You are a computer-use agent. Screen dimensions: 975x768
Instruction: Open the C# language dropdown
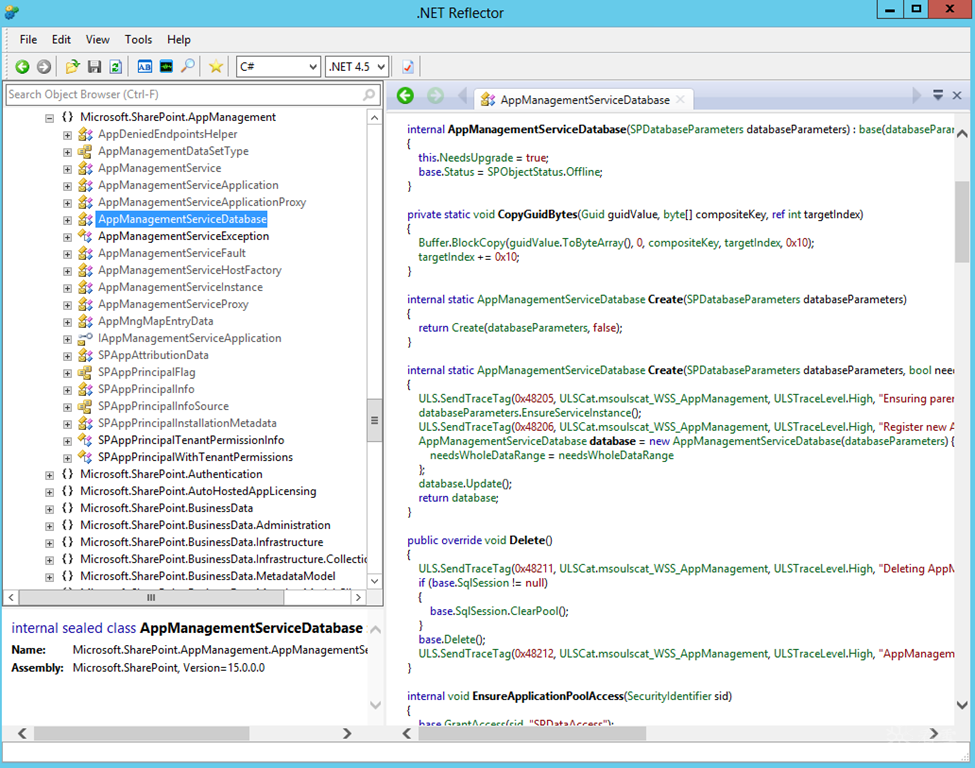coord(278,67)
